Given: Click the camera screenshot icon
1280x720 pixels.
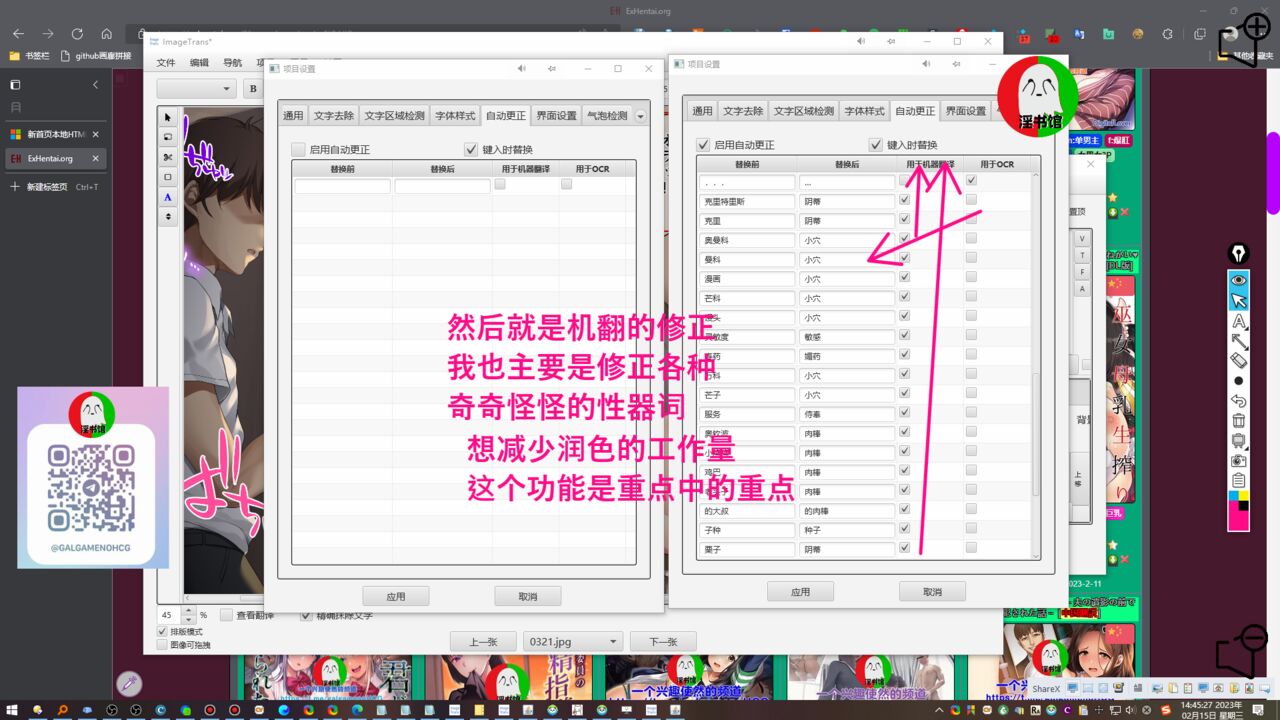Looking at the screenshot, I should [1238, 460].
